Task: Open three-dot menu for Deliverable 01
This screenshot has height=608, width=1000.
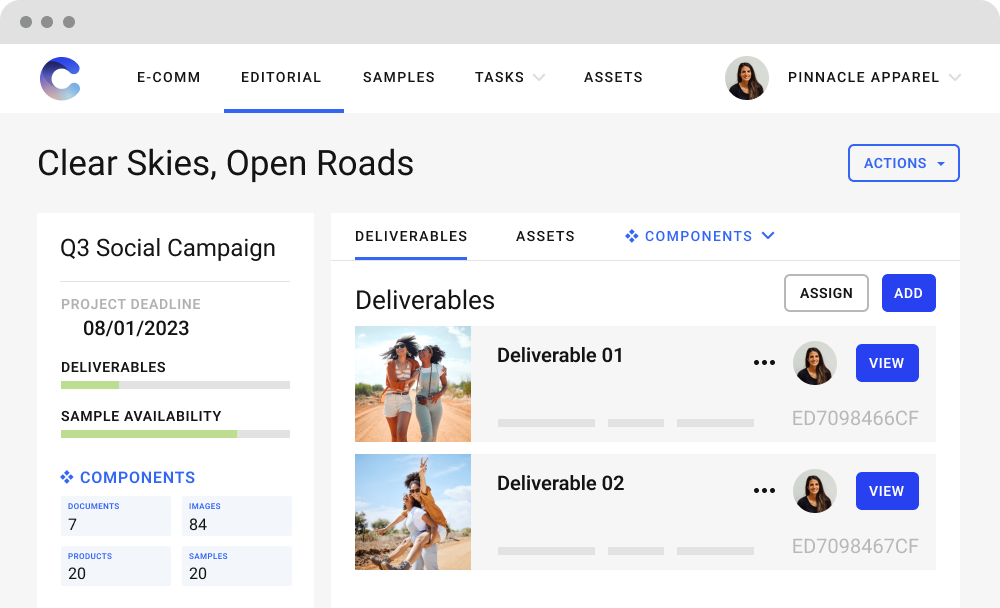Action: pos(764,363)
